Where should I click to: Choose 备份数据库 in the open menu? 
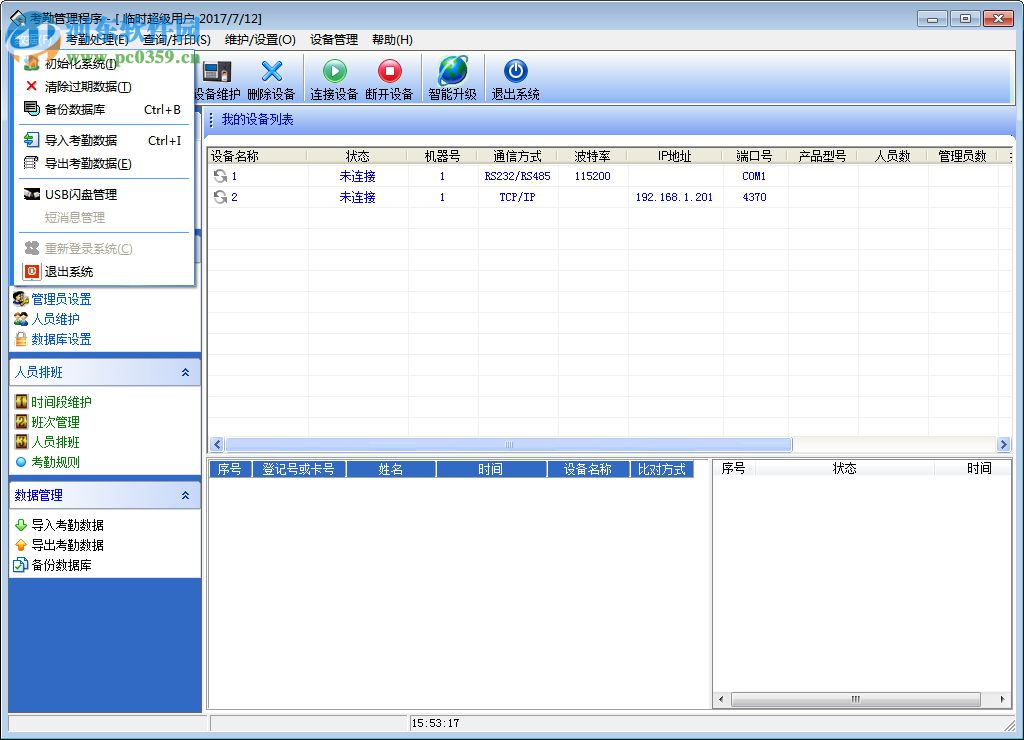75,110
